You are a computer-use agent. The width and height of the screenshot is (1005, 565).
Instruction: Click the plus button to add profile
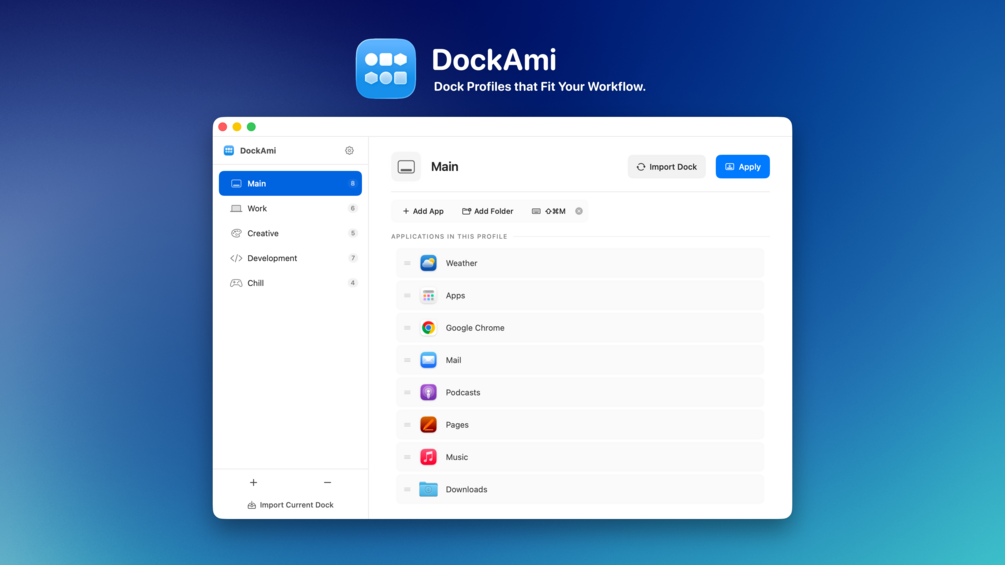[254, 482]
